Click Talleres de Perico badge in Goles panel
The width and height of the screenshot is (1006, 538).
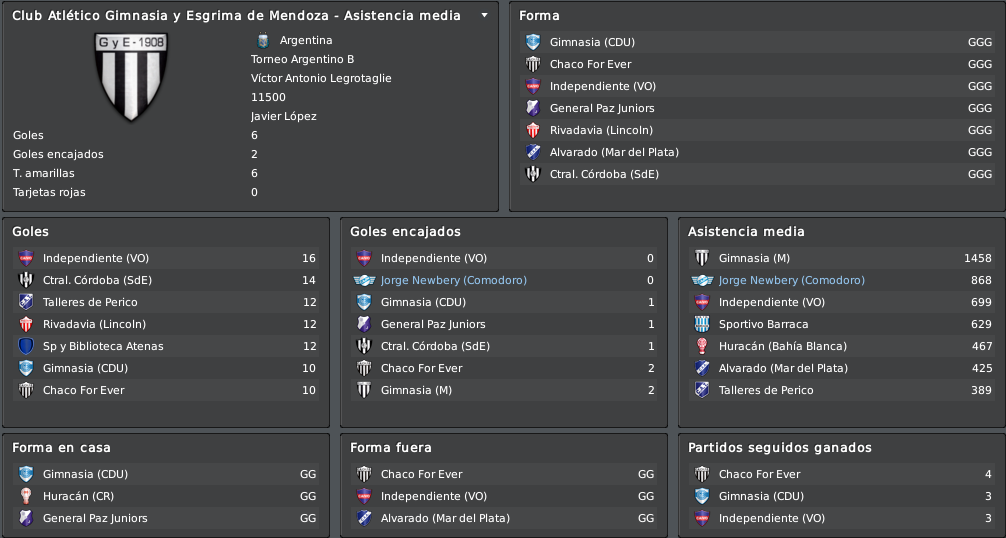pos(26,302)
